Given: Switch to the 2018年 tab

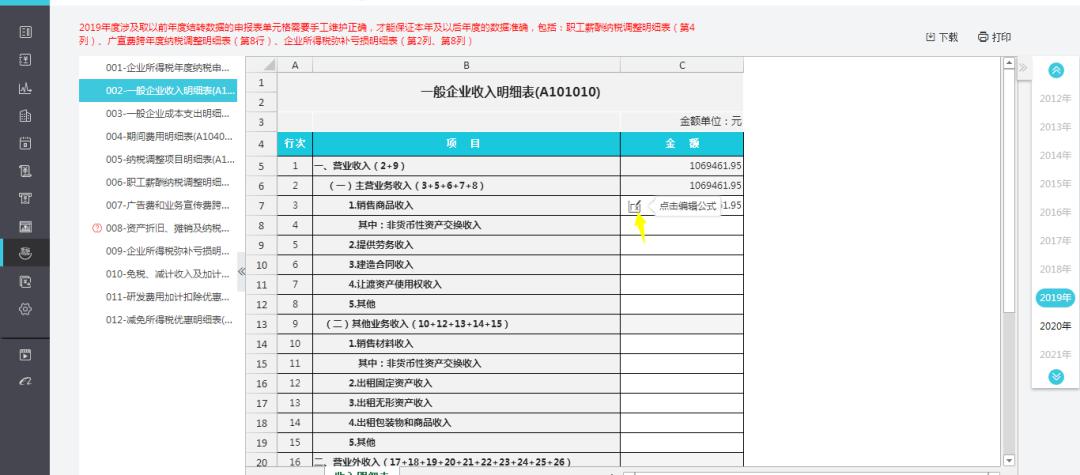Looking at the screenshot, I should coord(1055,269).
